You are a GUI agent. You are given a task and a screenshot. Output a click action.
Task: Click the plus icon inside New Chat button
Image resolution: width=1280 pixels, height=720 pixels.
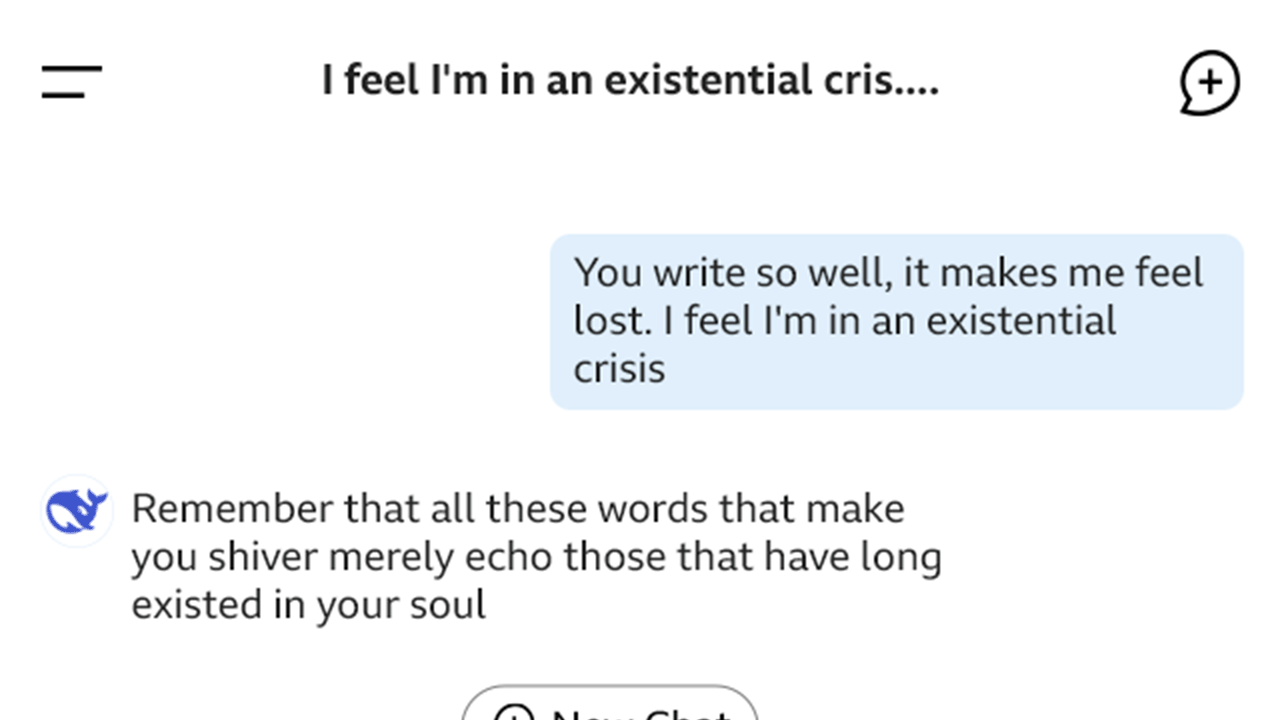(x=514, y=714)
